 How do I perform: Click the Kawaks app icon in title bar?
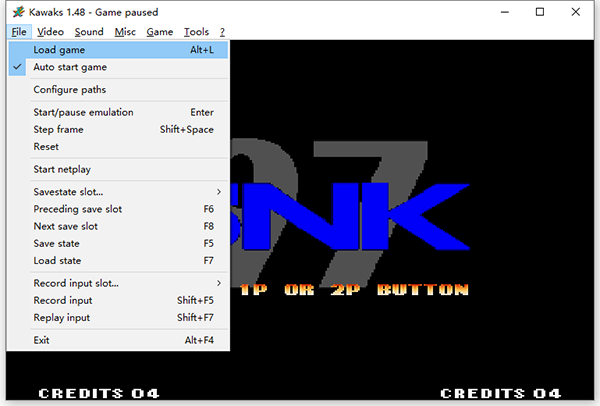click(18, 12)
